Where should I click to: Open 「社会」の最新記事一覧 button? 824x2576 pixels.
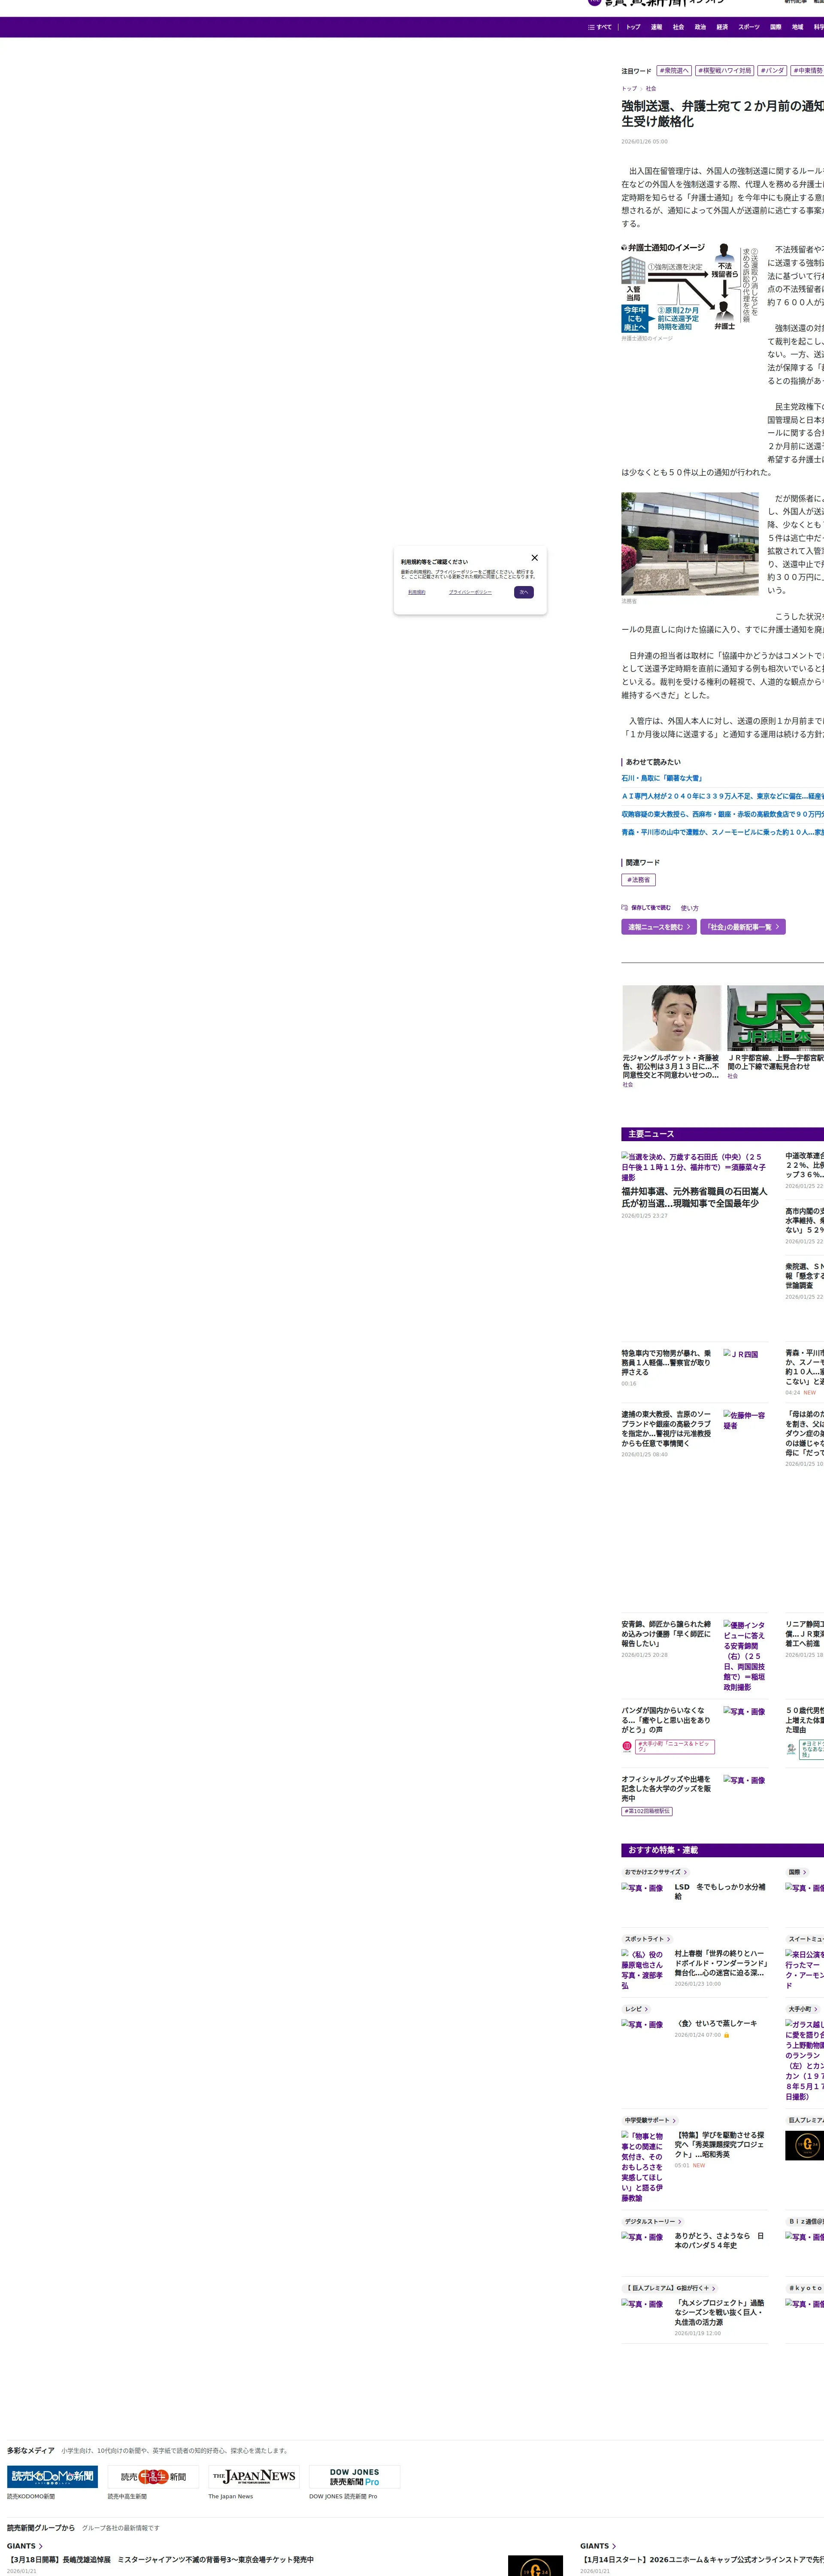pos(742,927)
